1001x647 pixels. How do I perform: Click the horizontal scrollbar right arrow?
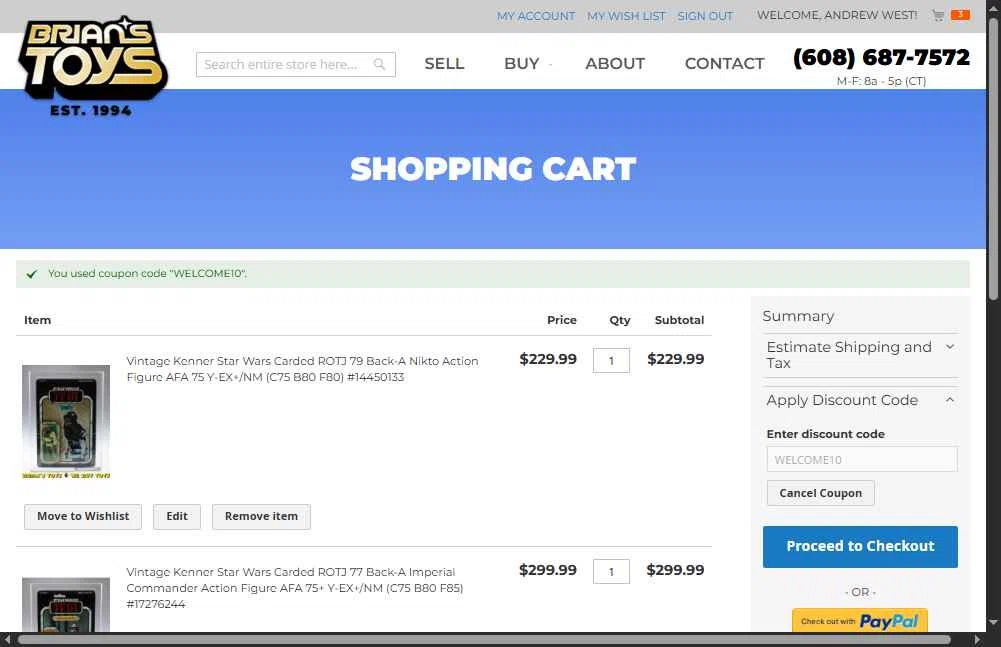coord(977,639)
